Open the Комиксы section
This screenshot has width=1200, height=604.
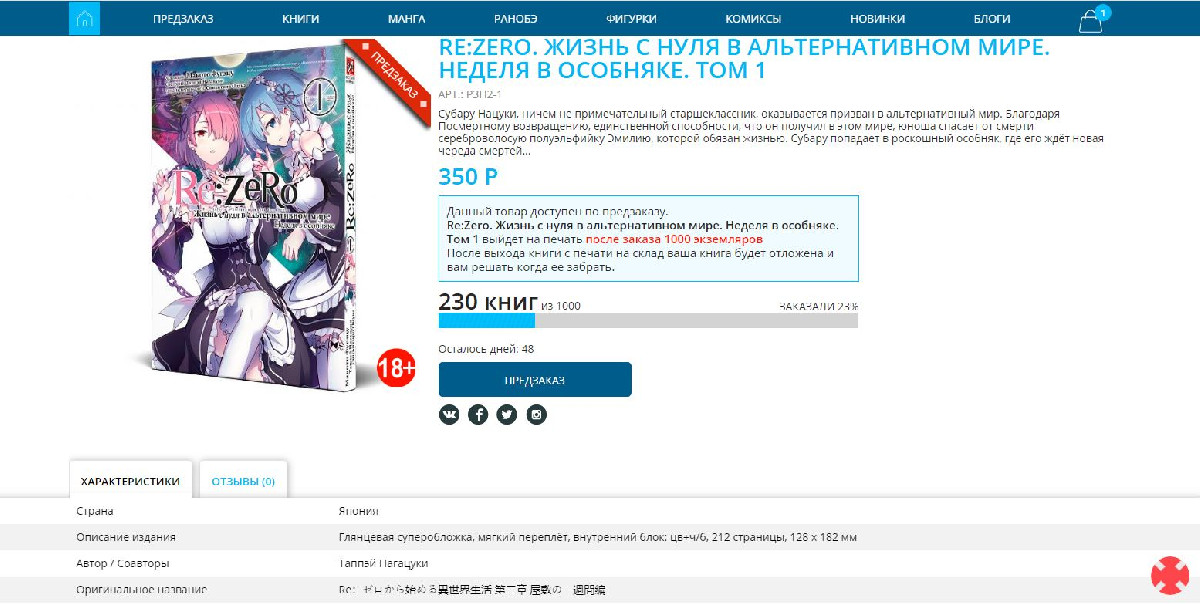[753, 19]
